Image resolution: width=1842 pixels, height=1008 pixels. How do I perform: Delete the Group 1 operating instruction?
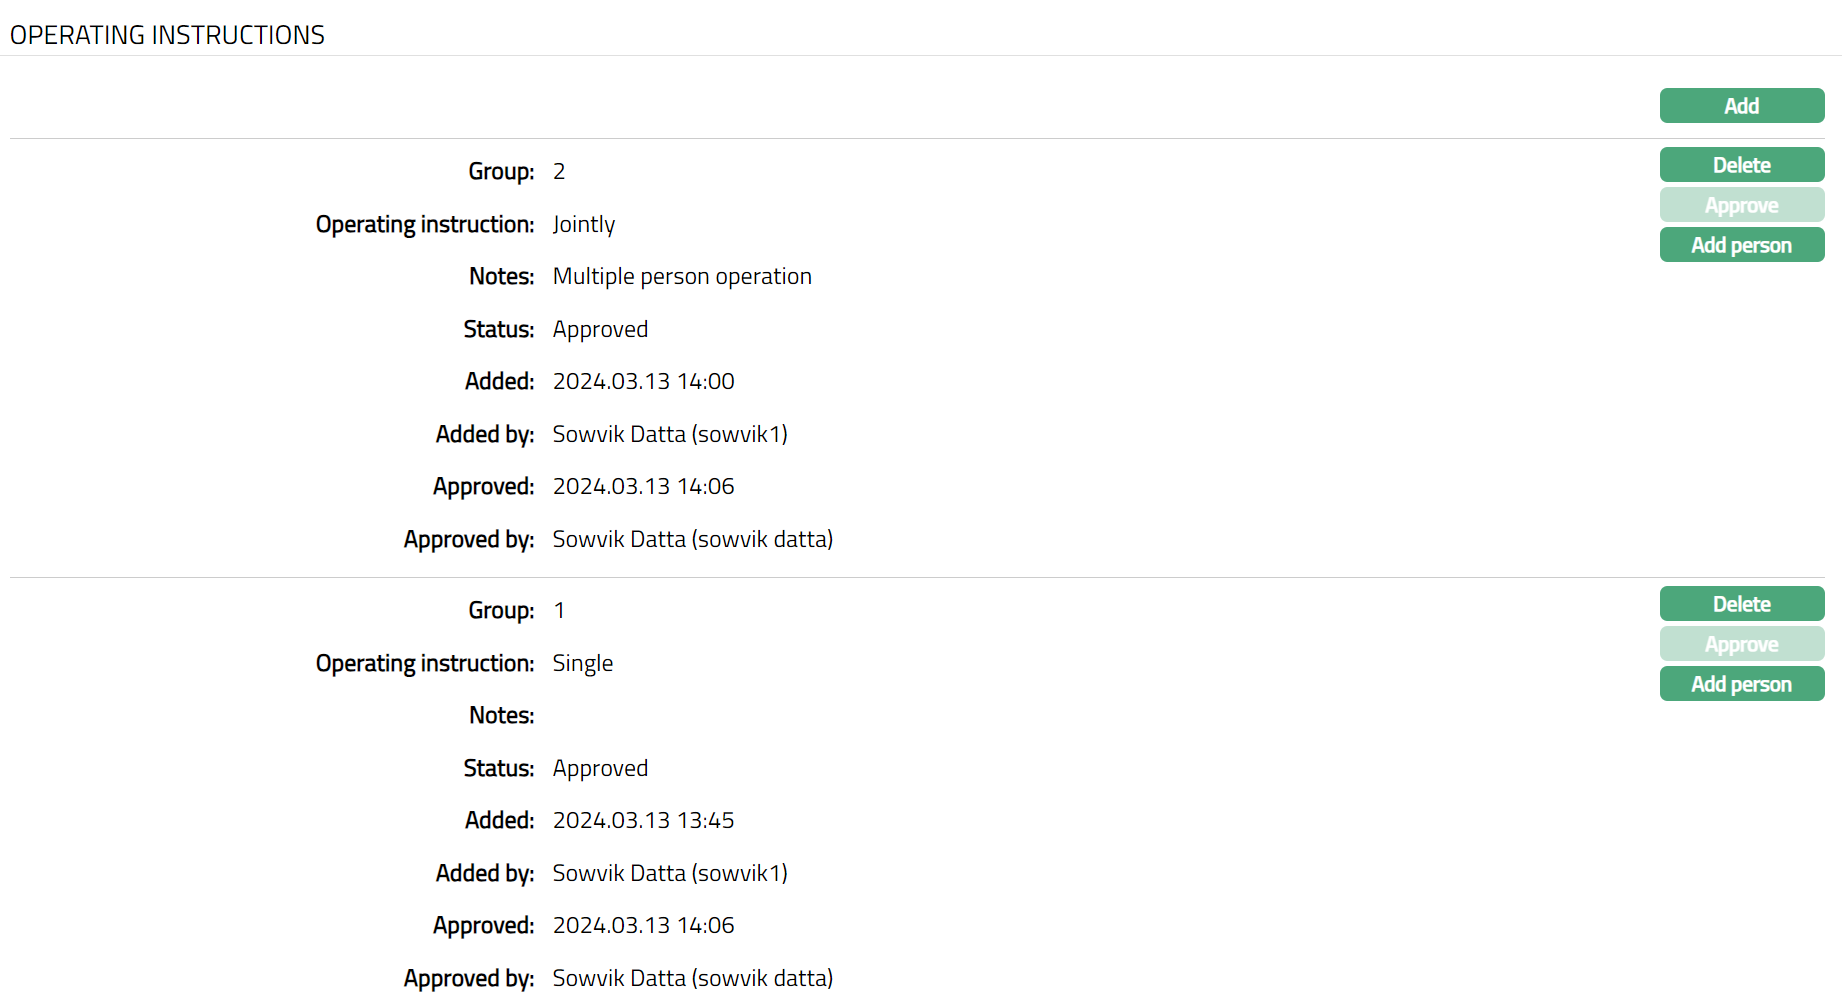[1741, 604]
